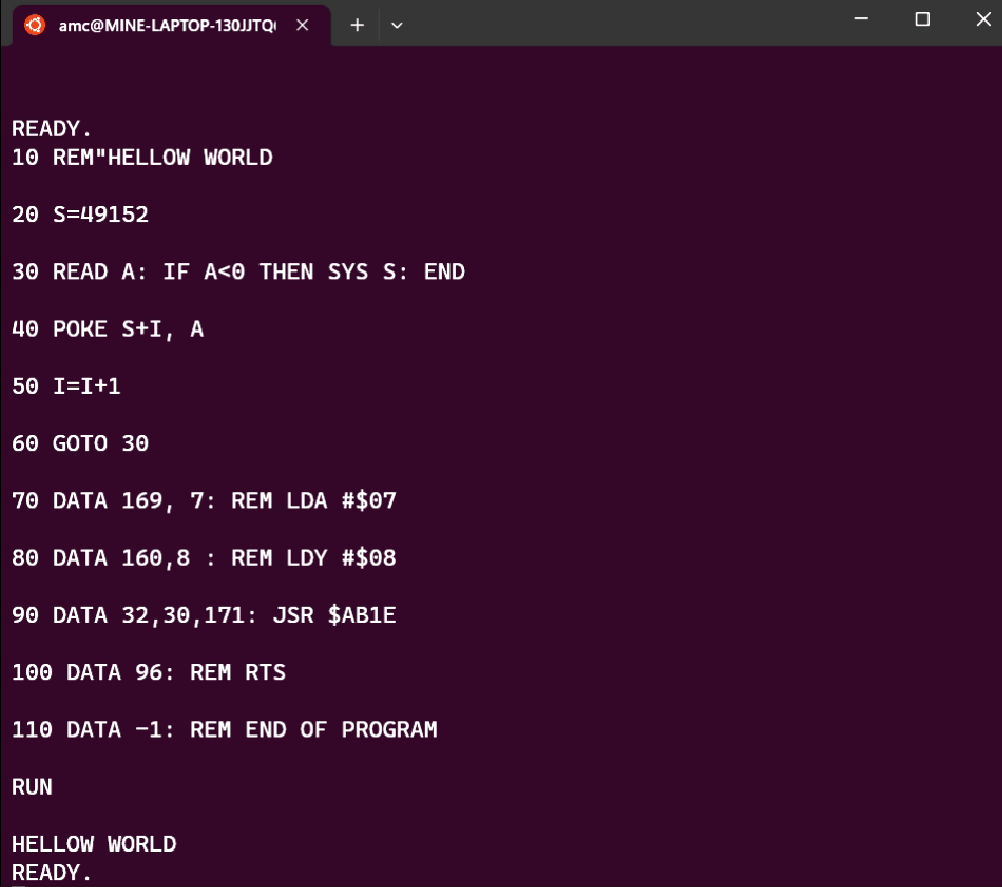Viewport: 1002px width, 887px height.
Task: Click the Ubuntu icon in the terminal tab
Action: coord(34,25)
